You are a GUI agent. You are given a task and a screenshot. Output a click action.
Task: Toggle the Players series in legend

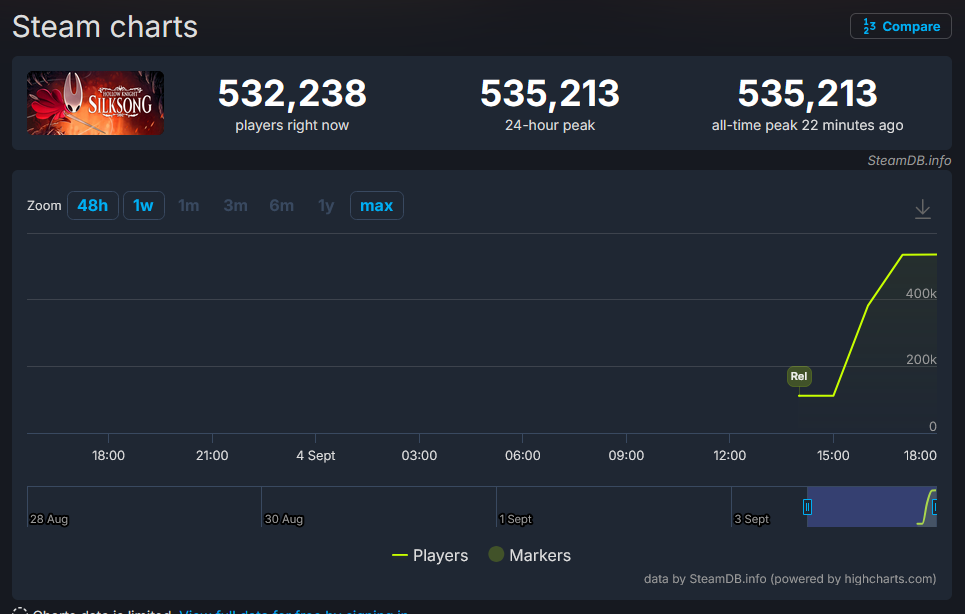tap(430, 556)
